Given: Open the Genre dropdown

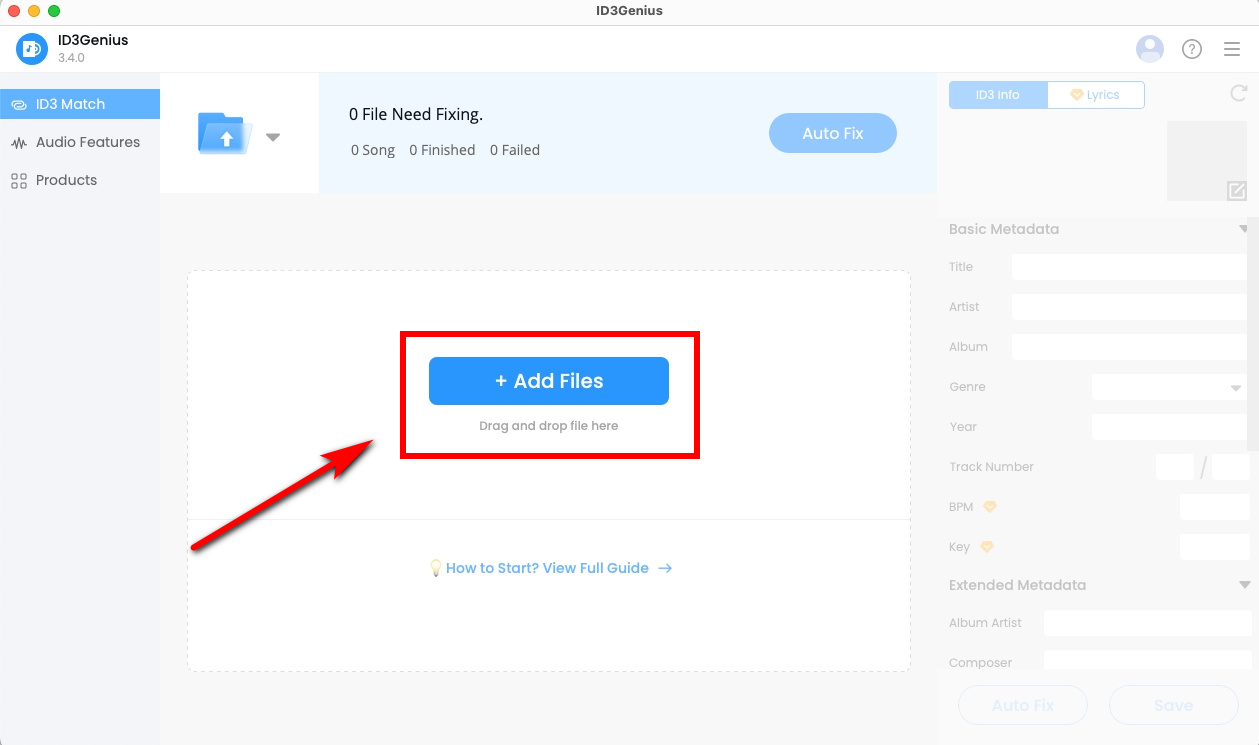Looking at the screenshot, I should [x=1168, y=387].
